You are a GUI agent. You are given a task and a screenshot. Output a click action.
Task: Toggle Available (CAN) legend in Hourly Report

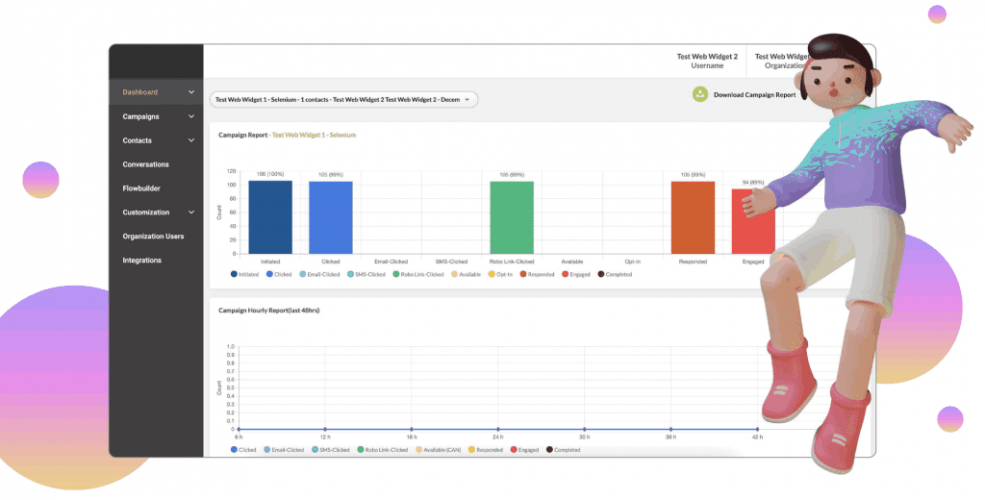438,450
